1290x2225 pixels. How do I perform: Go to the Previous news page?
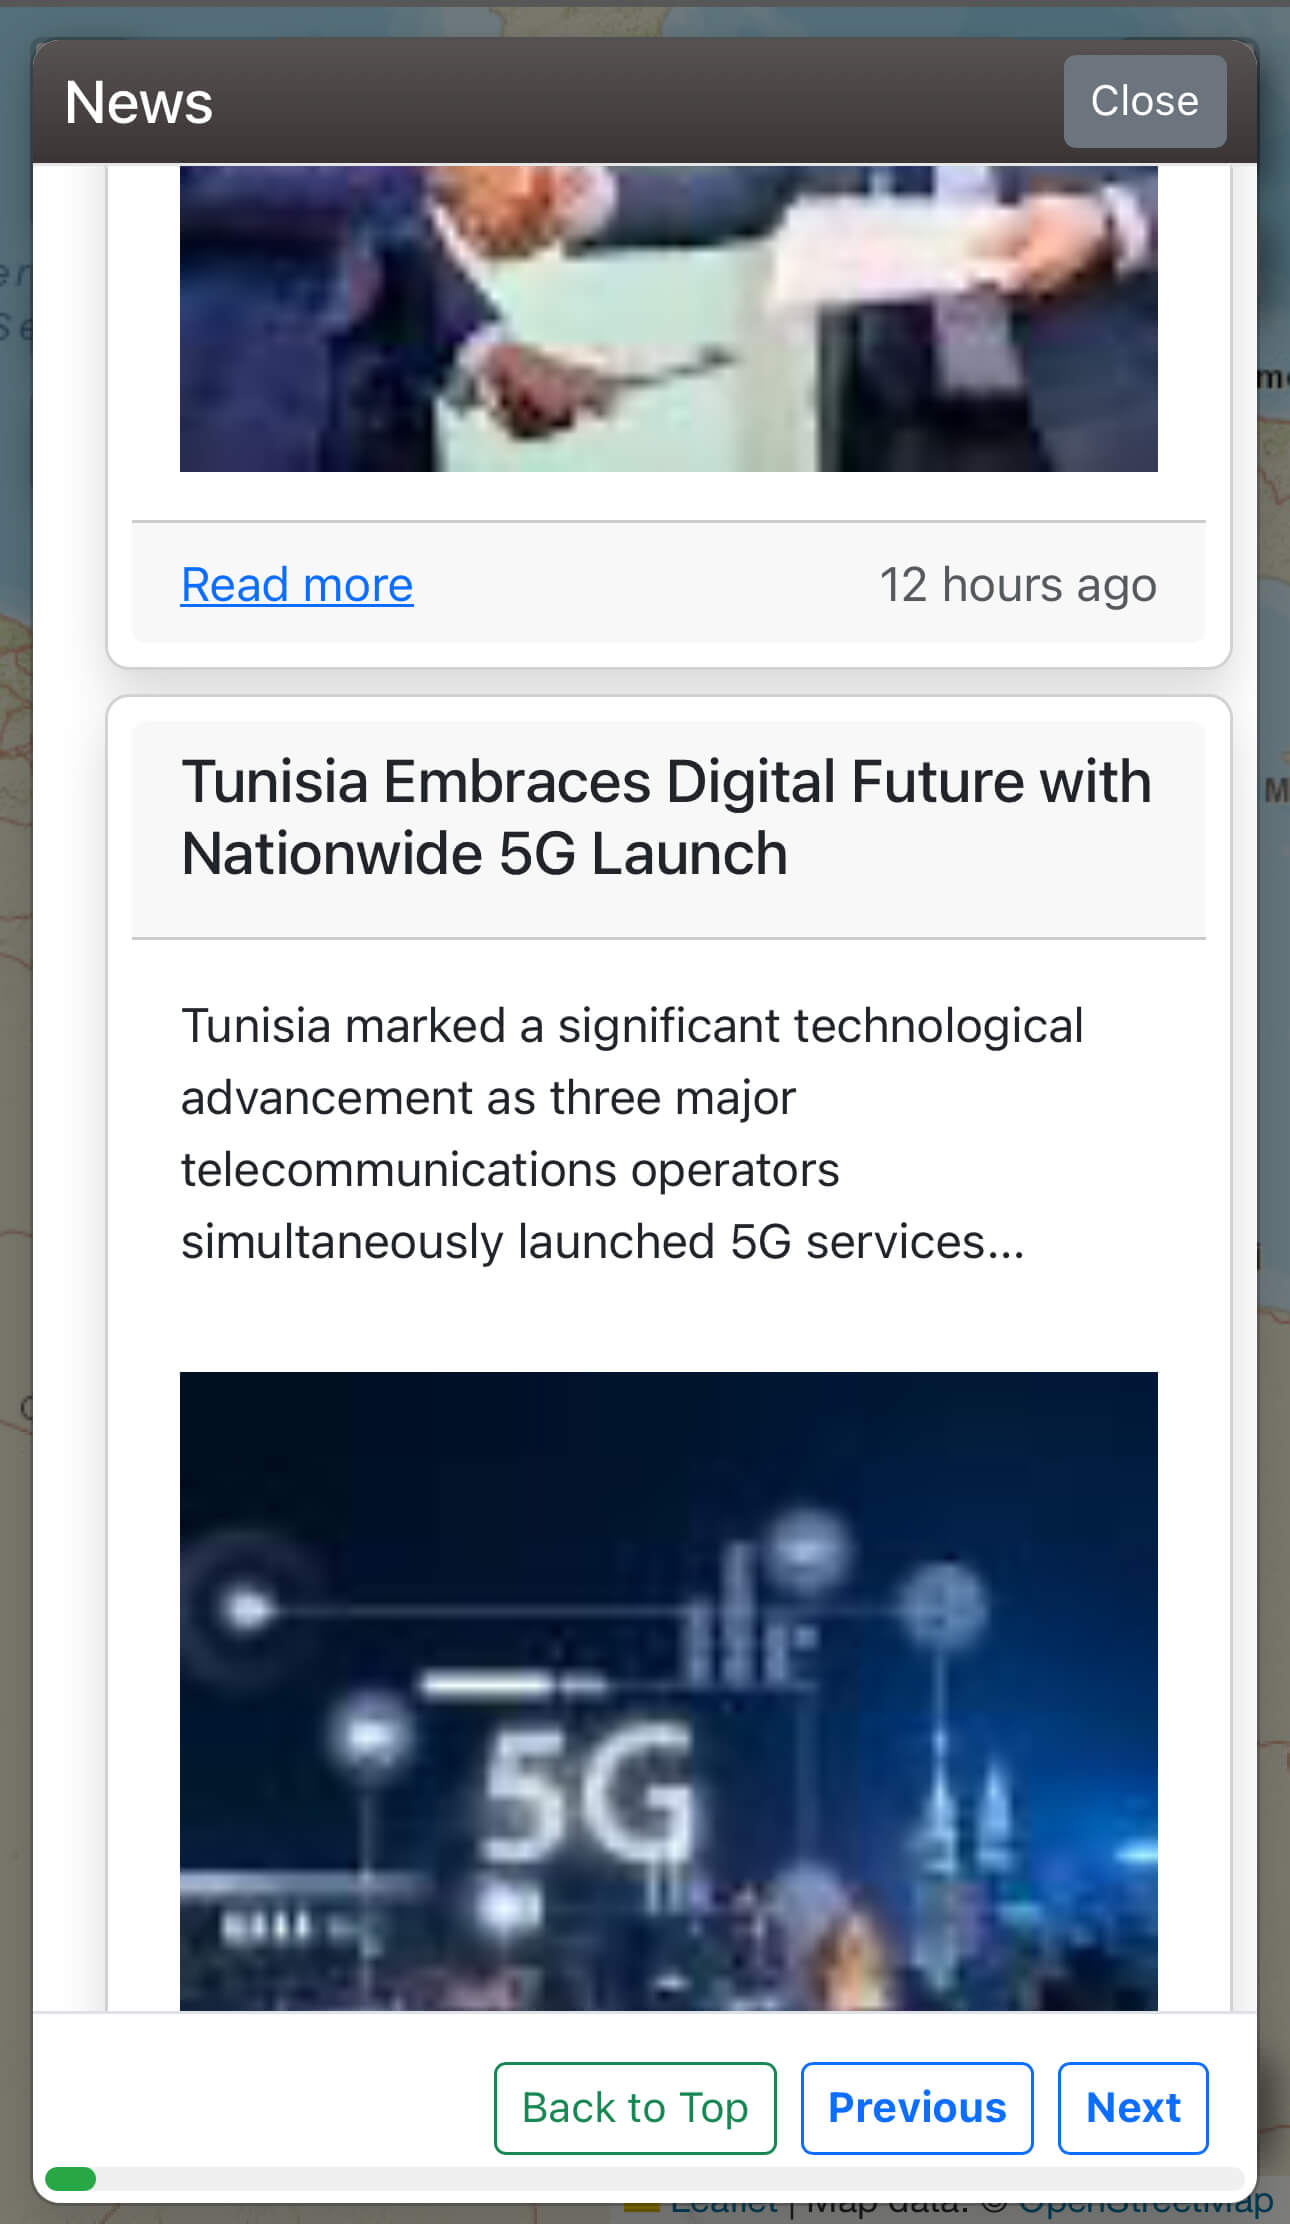916,2108
